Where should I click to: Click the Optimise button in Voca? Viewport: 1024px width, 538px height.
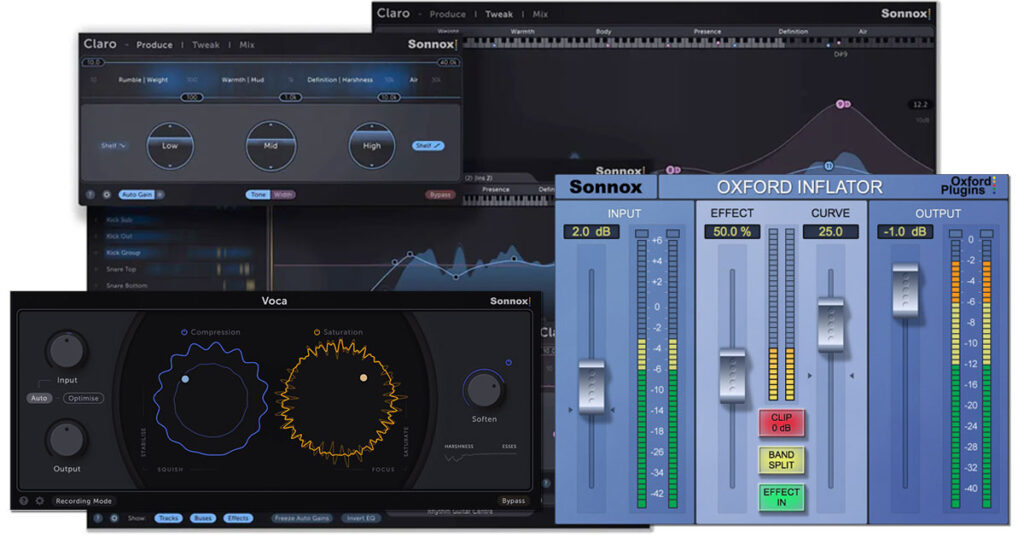point(84,398)
